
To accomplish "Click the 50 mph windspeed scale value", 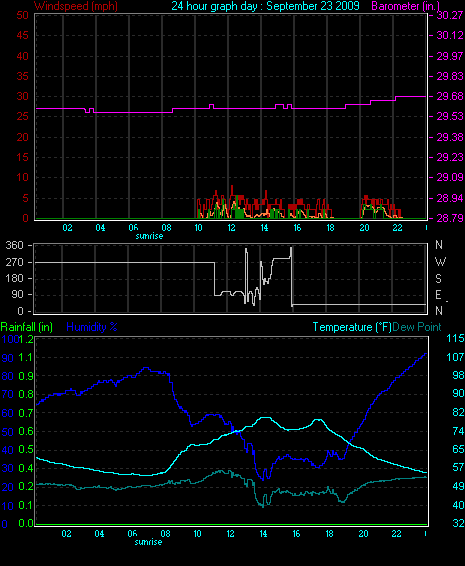I will point(22,15).
